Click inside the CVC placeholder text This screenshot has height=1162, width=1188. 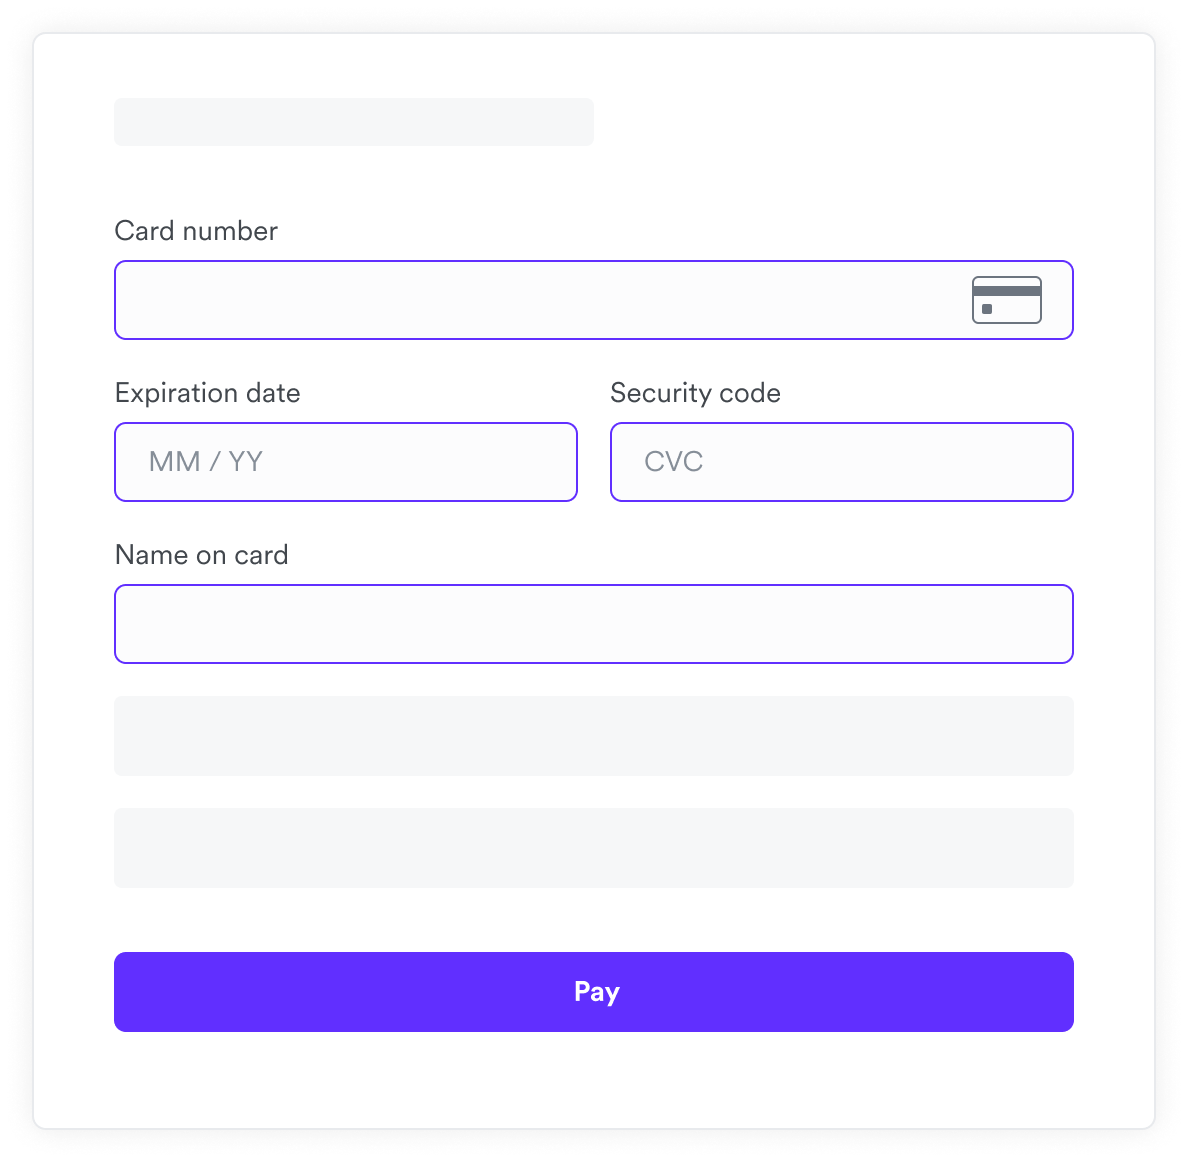[673, 462]
